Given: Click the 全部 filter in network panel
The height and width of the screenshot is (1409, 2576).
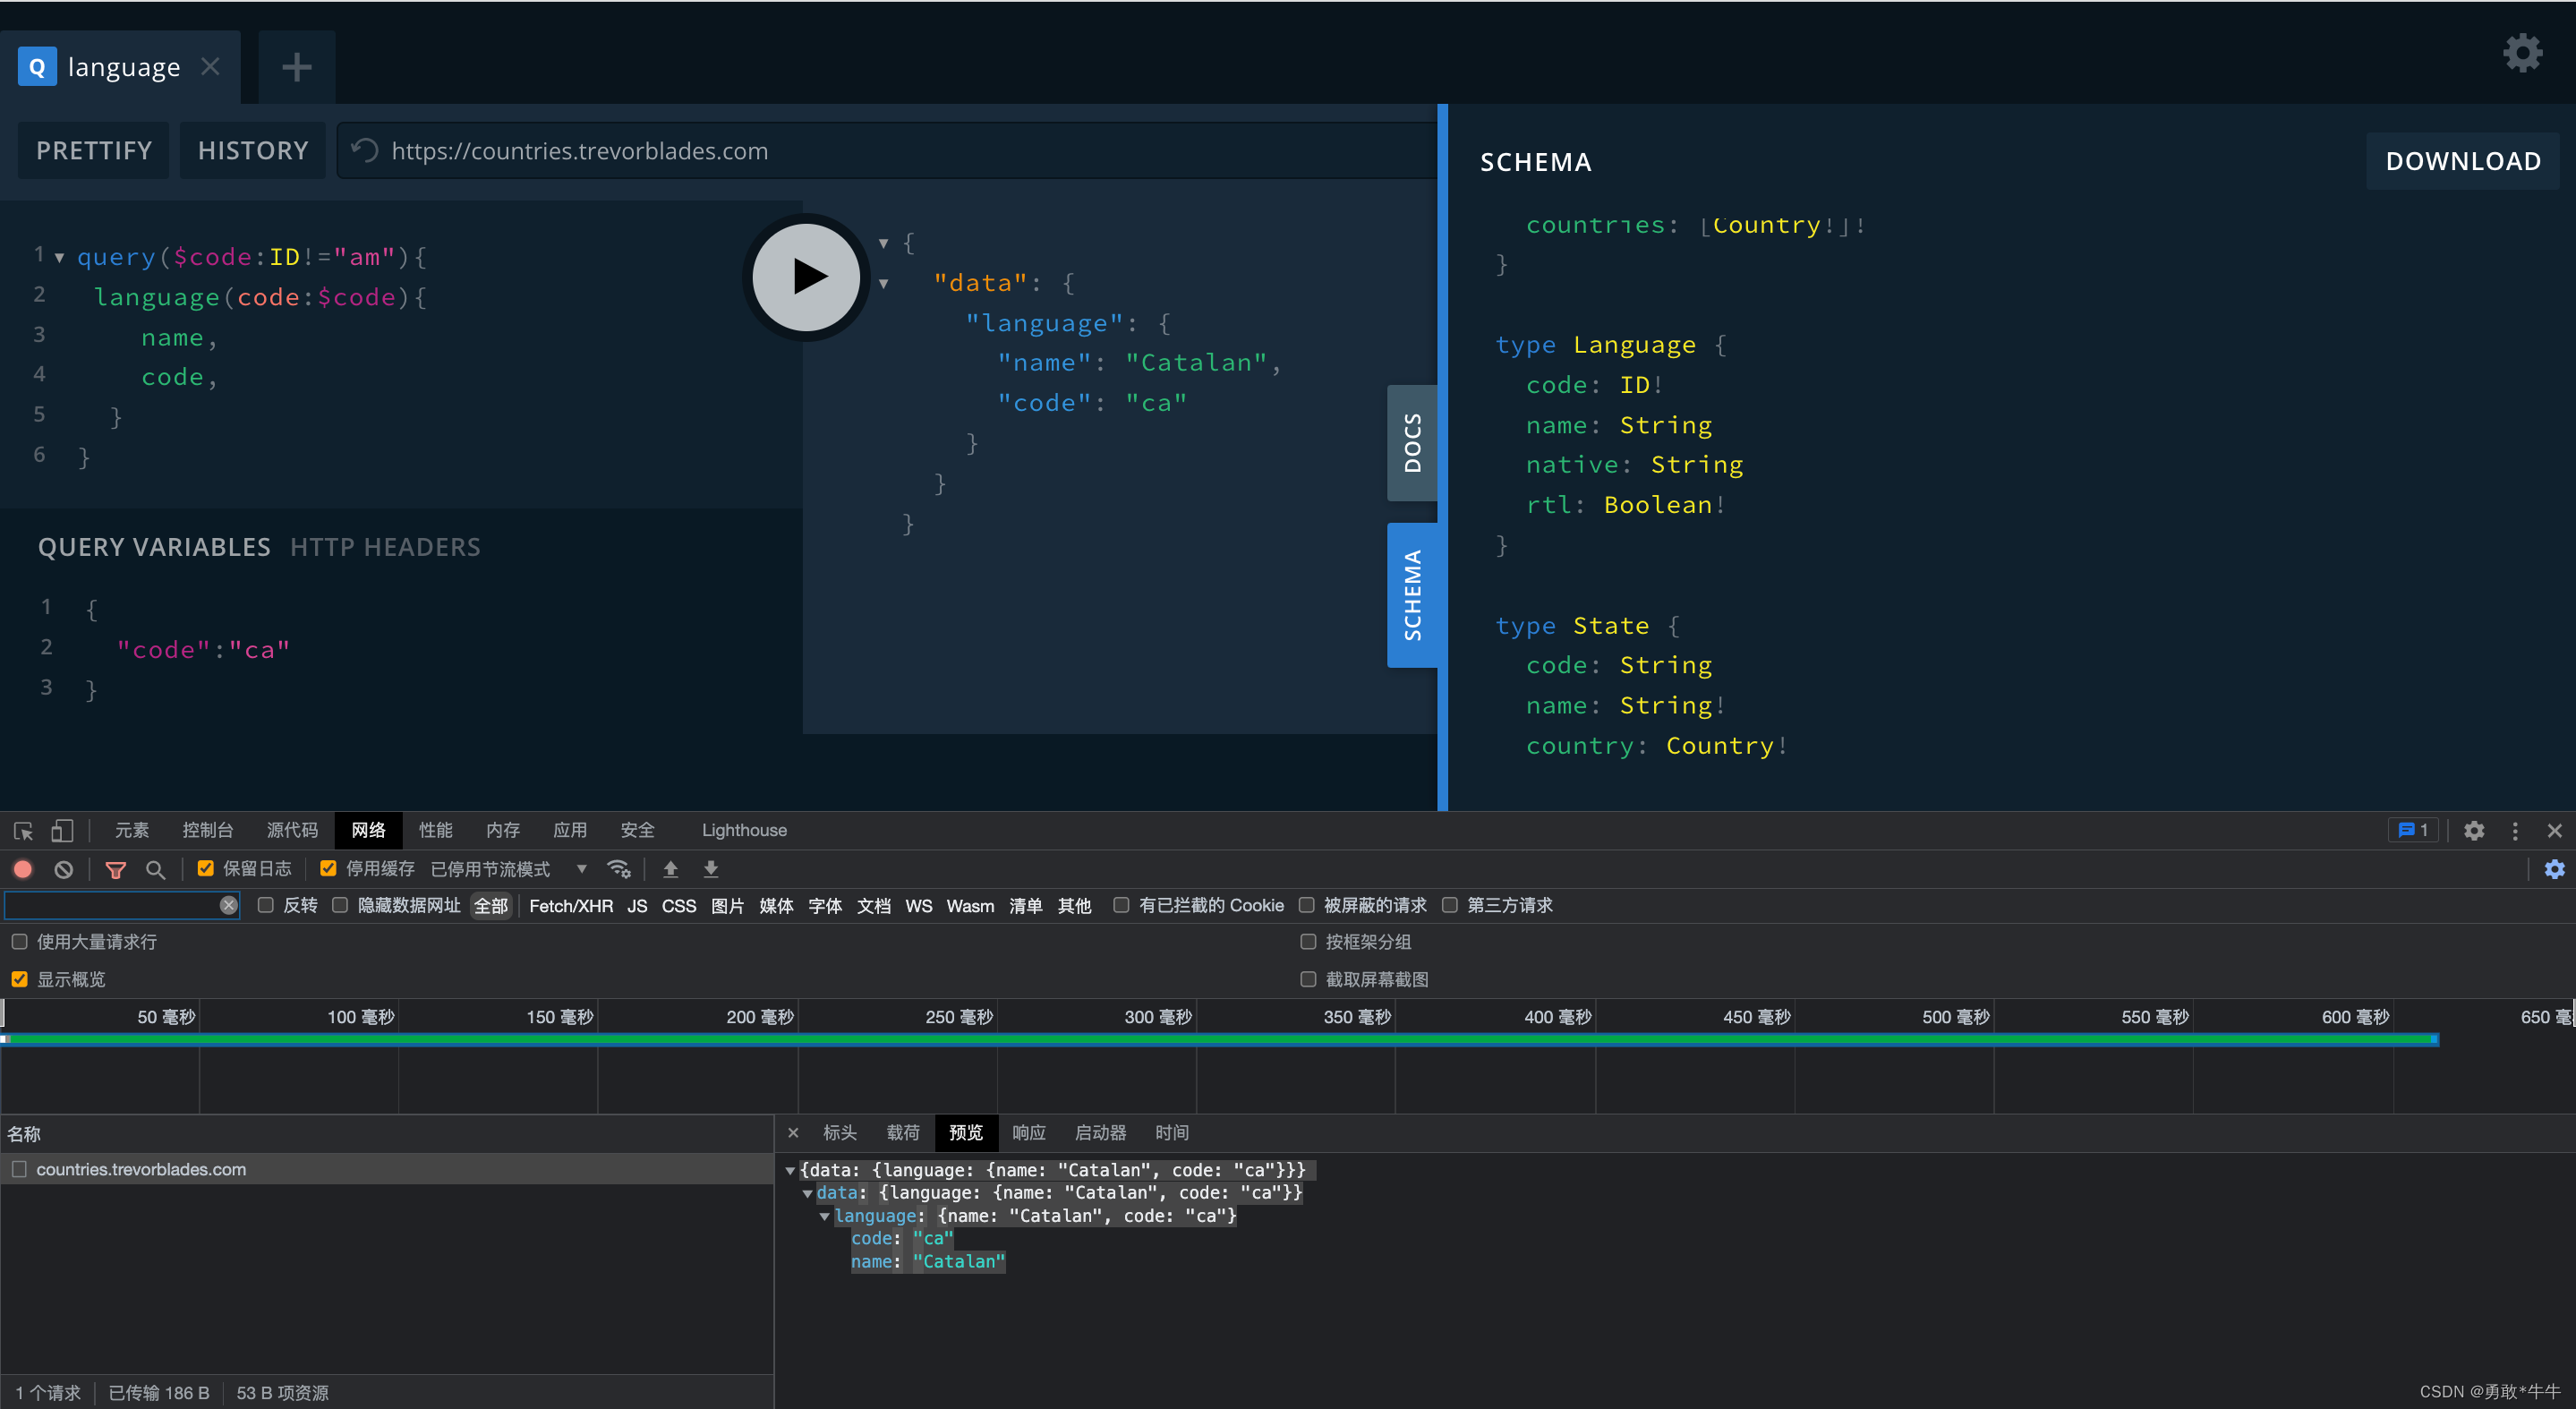Looking at the screenshot, I should 494,904.
